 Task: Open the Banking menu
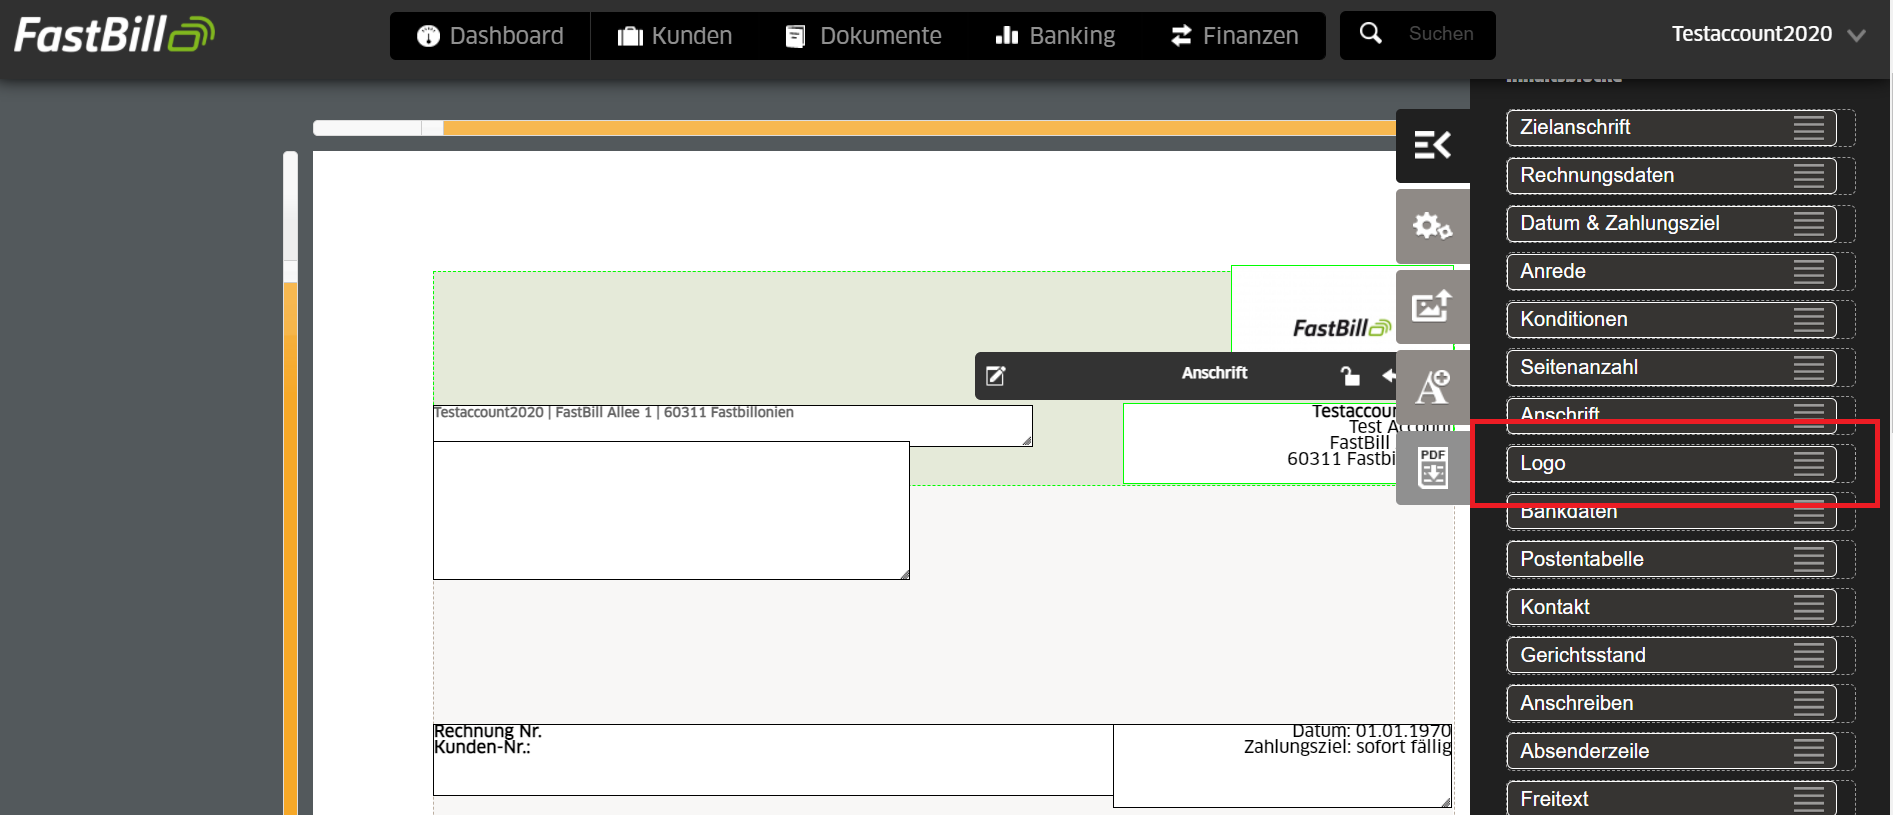(1055, 36)
